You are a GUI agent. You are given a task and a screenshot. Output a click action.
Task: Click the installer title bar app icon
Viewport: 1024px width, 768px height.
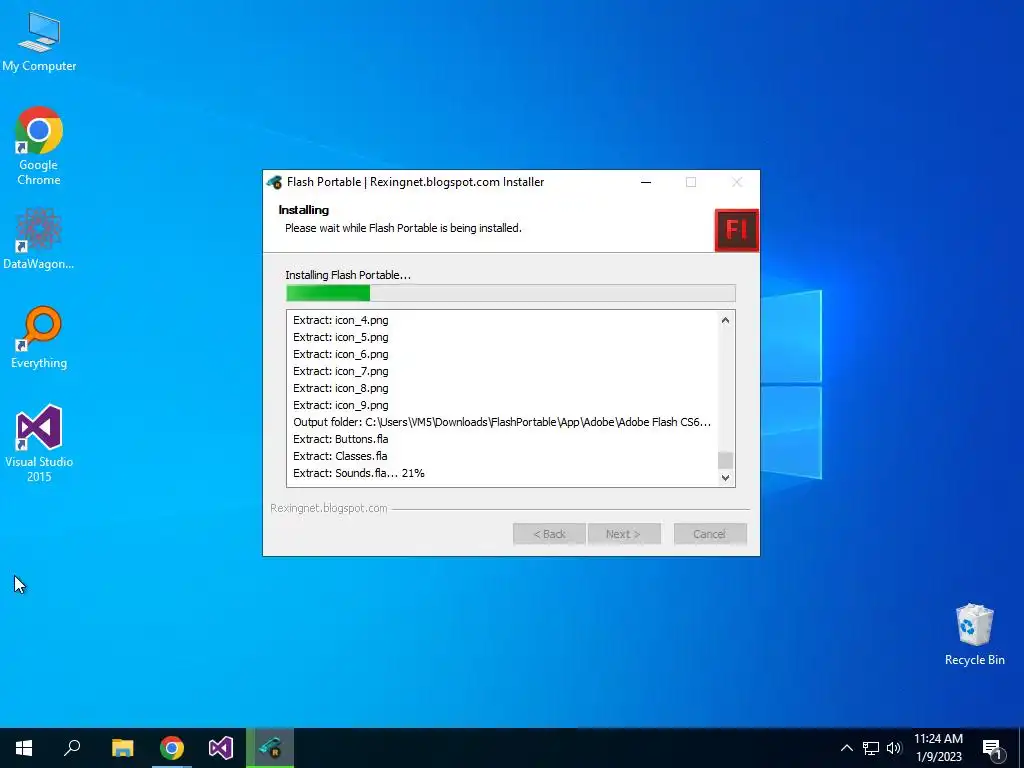coord(274,182)
